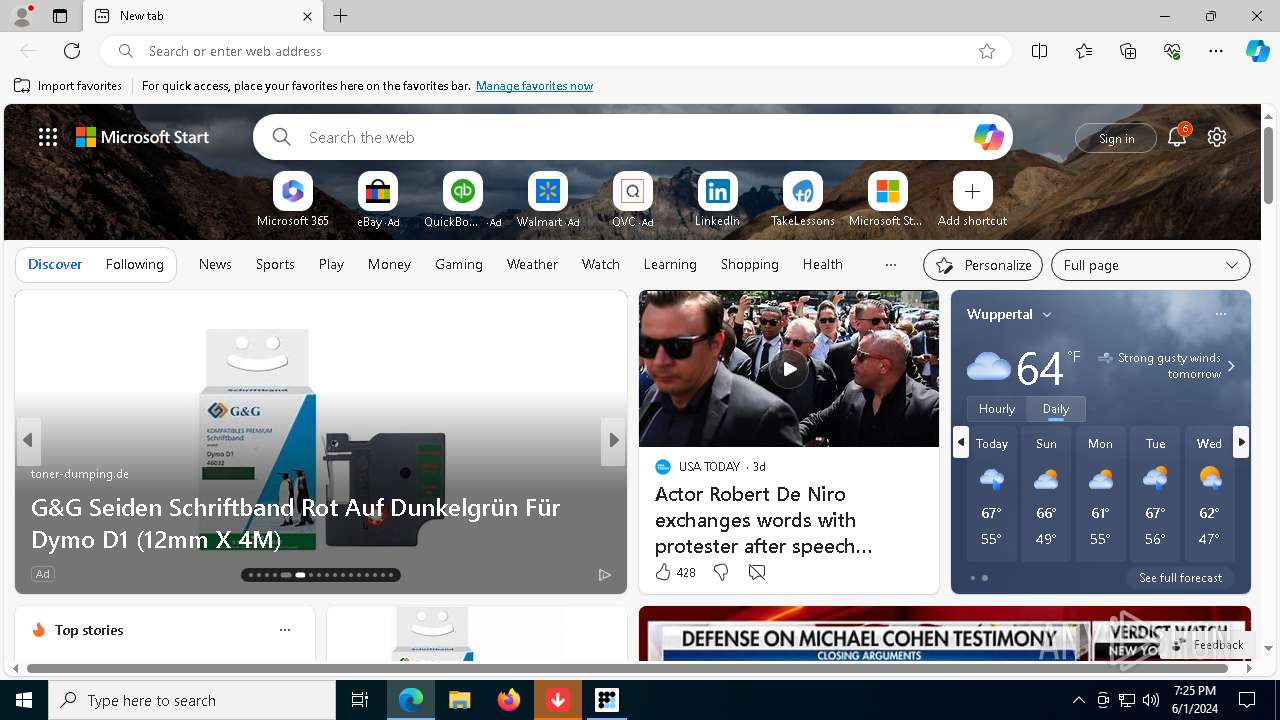Open the Copilot sidebar button
This screenshot has height=720, width=1280.
coord(1257,51)
